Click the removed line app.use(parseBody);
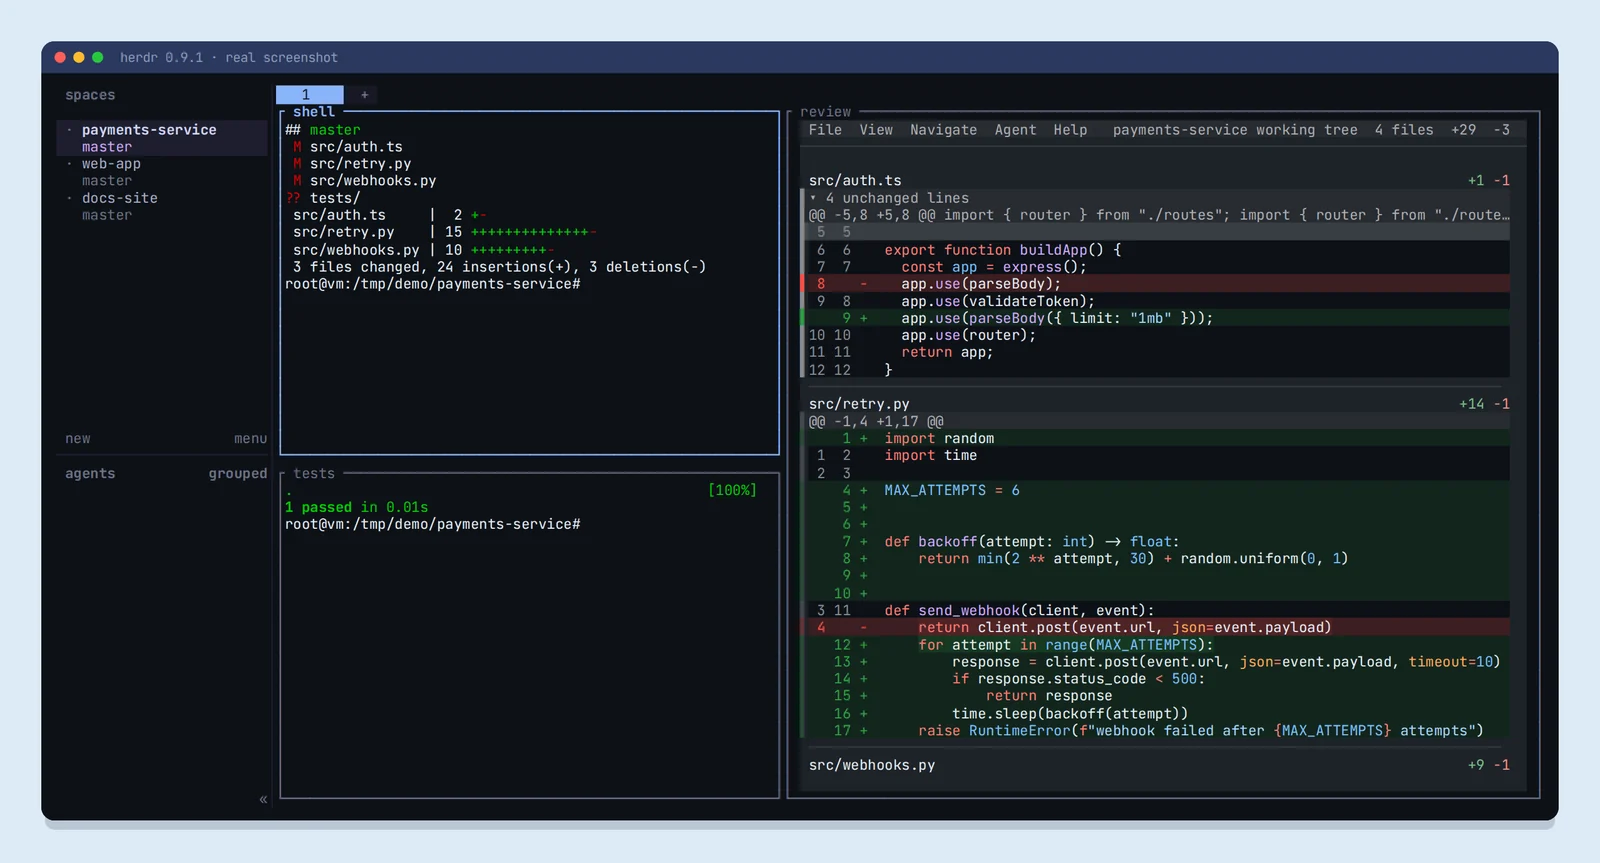 (1155, 284)
